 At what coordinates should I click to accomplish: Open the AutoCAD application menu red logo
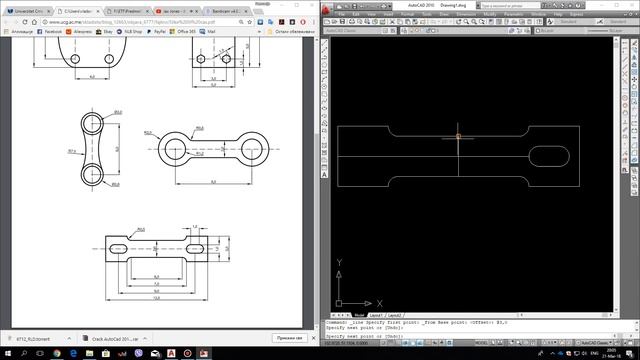(x=325, y=9)
